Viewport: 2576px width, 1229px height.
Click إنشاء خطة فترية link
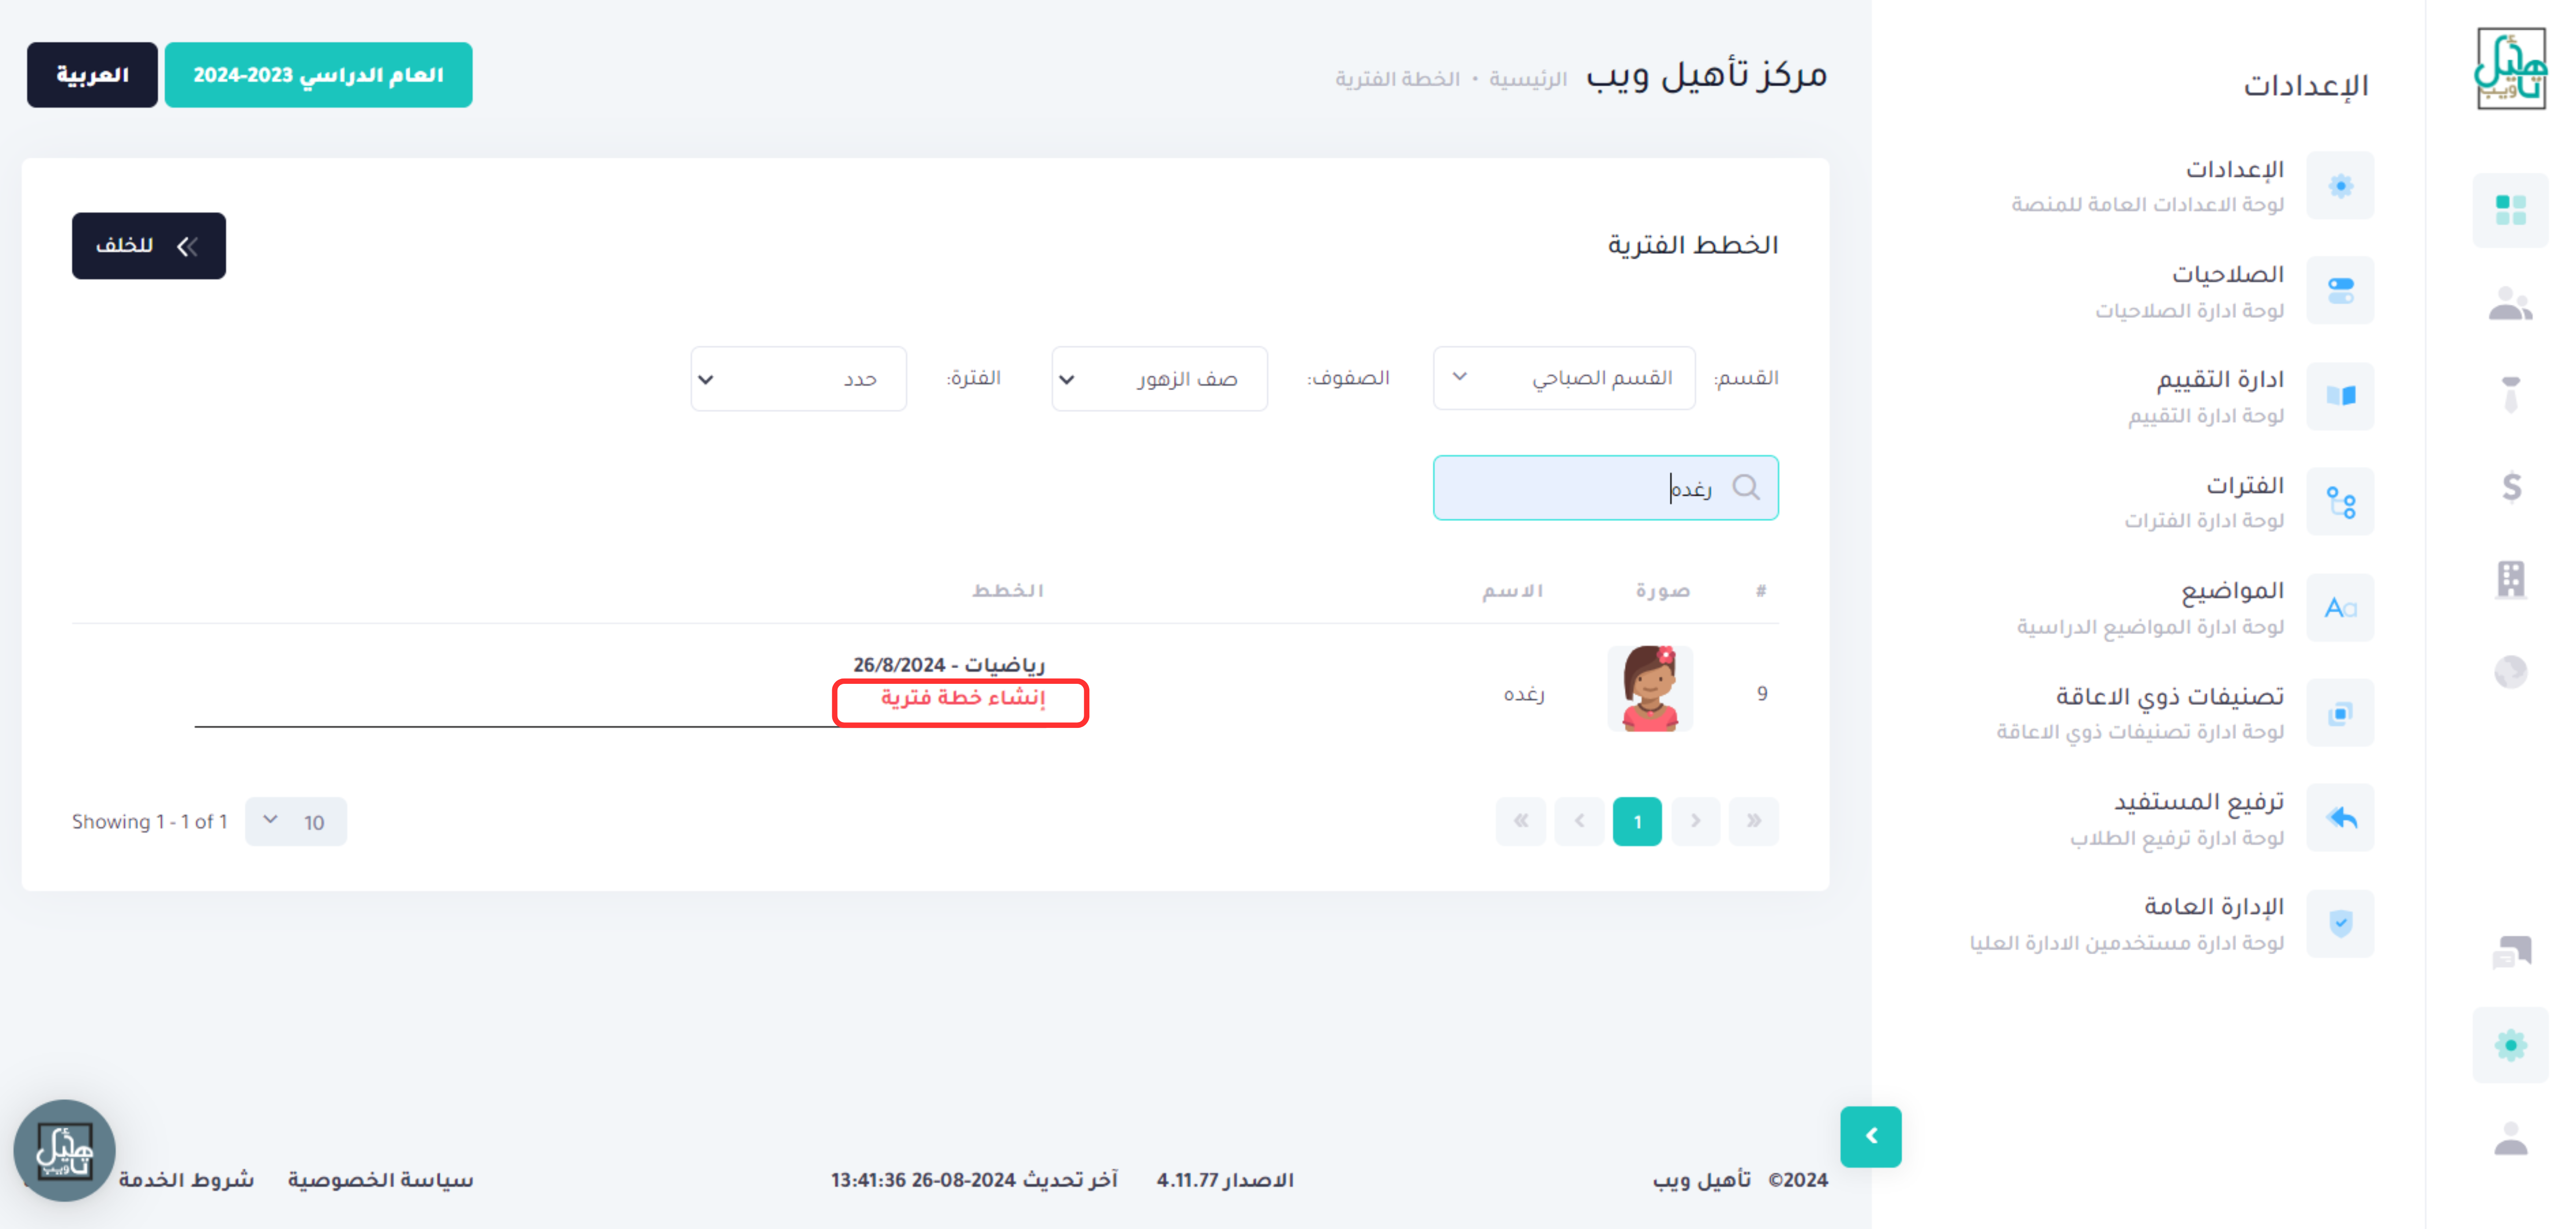[962, 698]
